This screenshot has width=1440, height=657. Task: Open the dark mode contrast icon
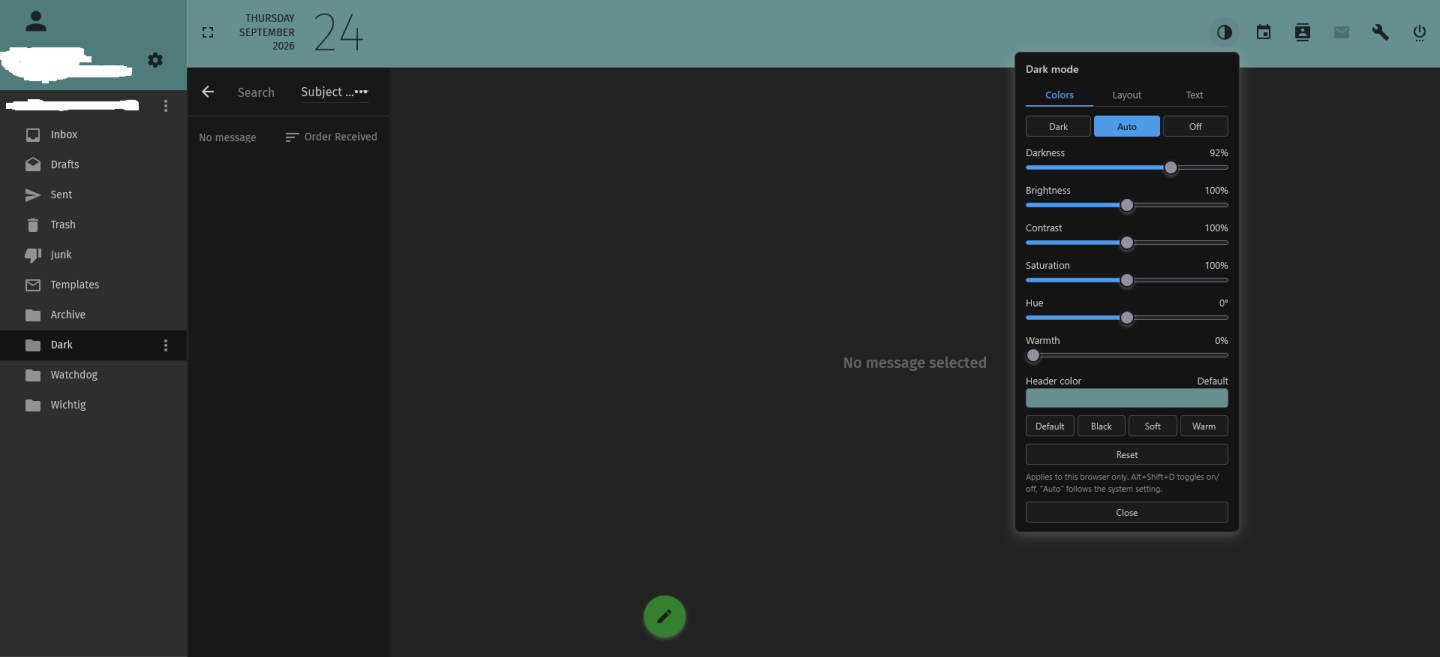pyautogui.click(x=1224, y=32)
